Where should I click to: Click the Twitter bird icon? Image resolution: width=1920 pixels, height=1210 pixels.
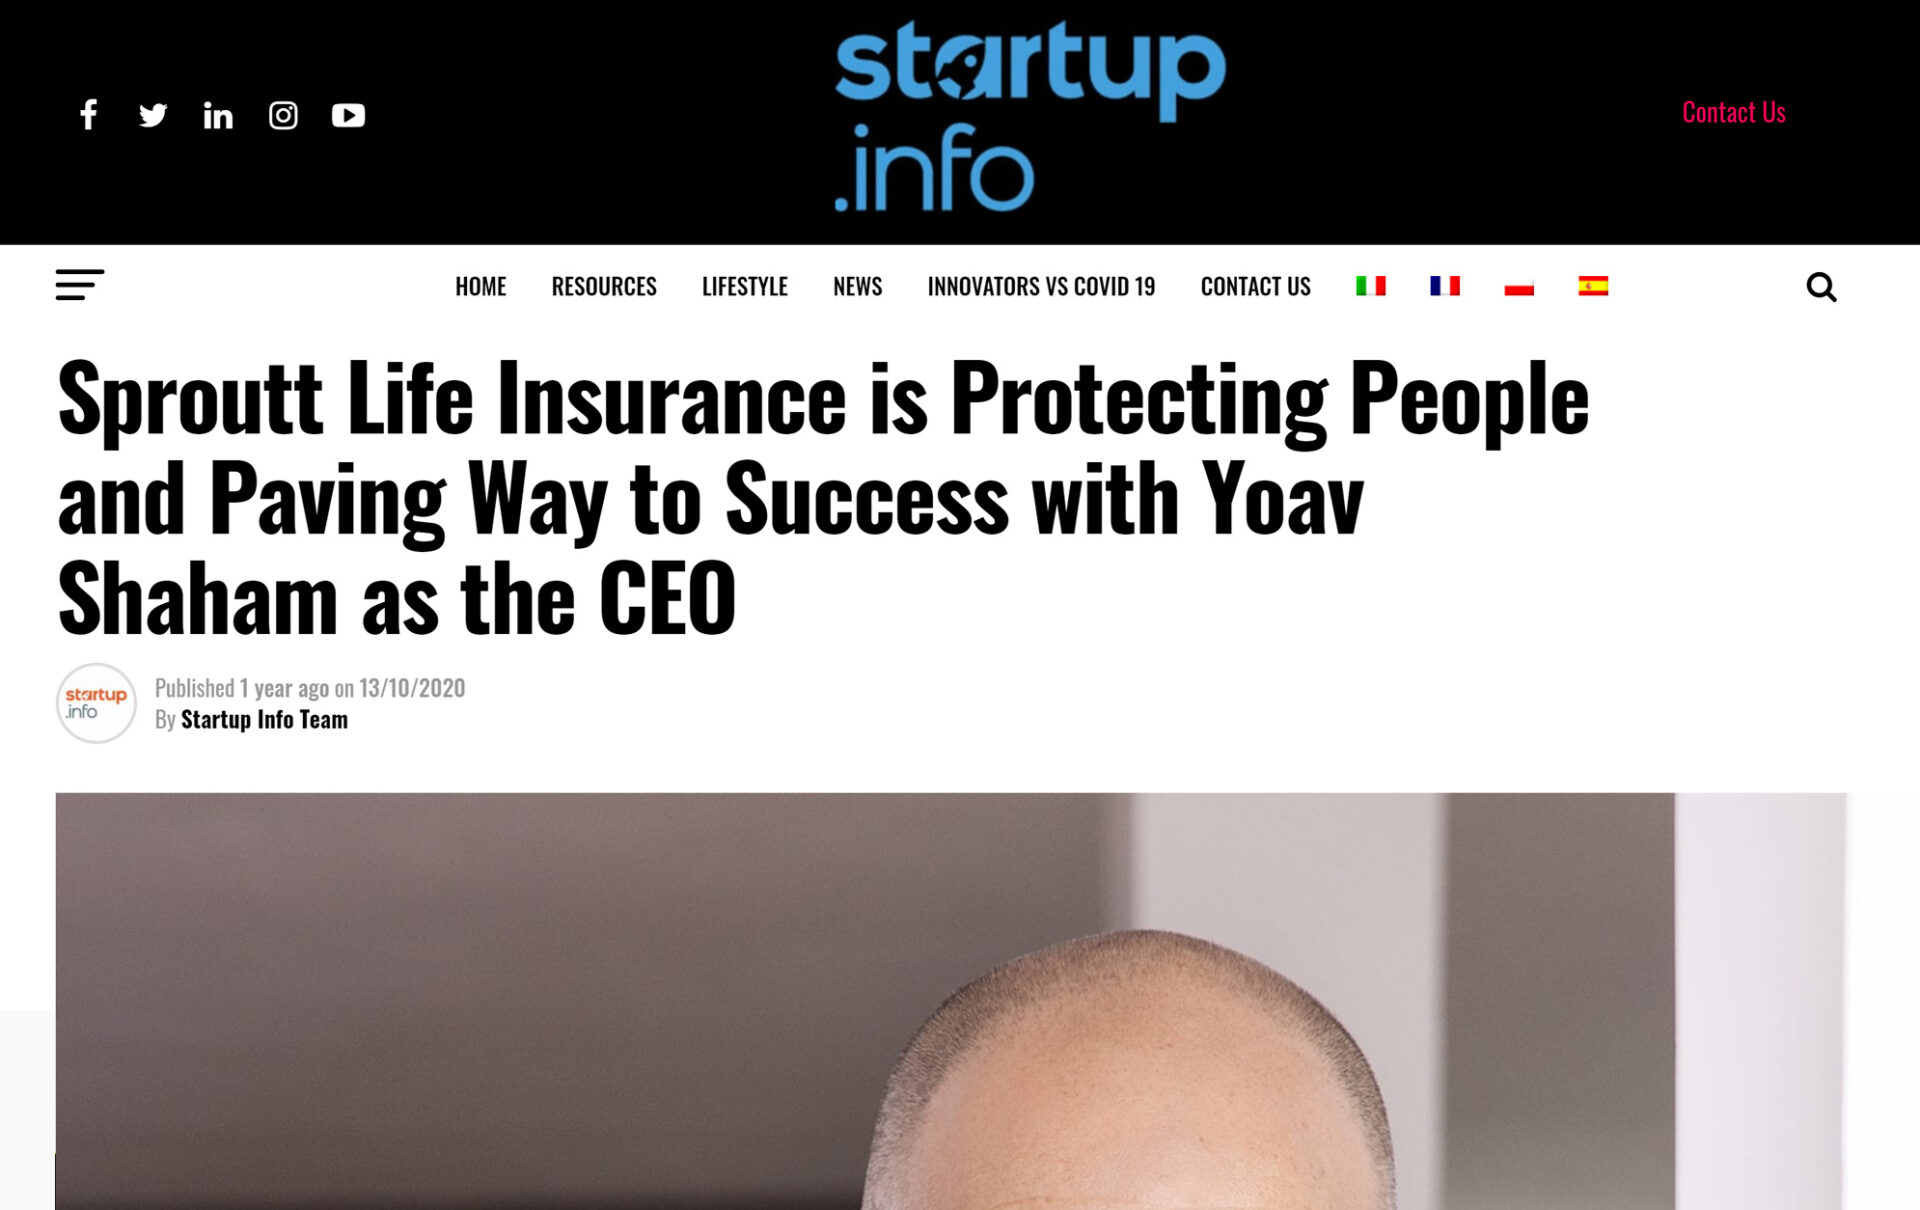[153, 115]
